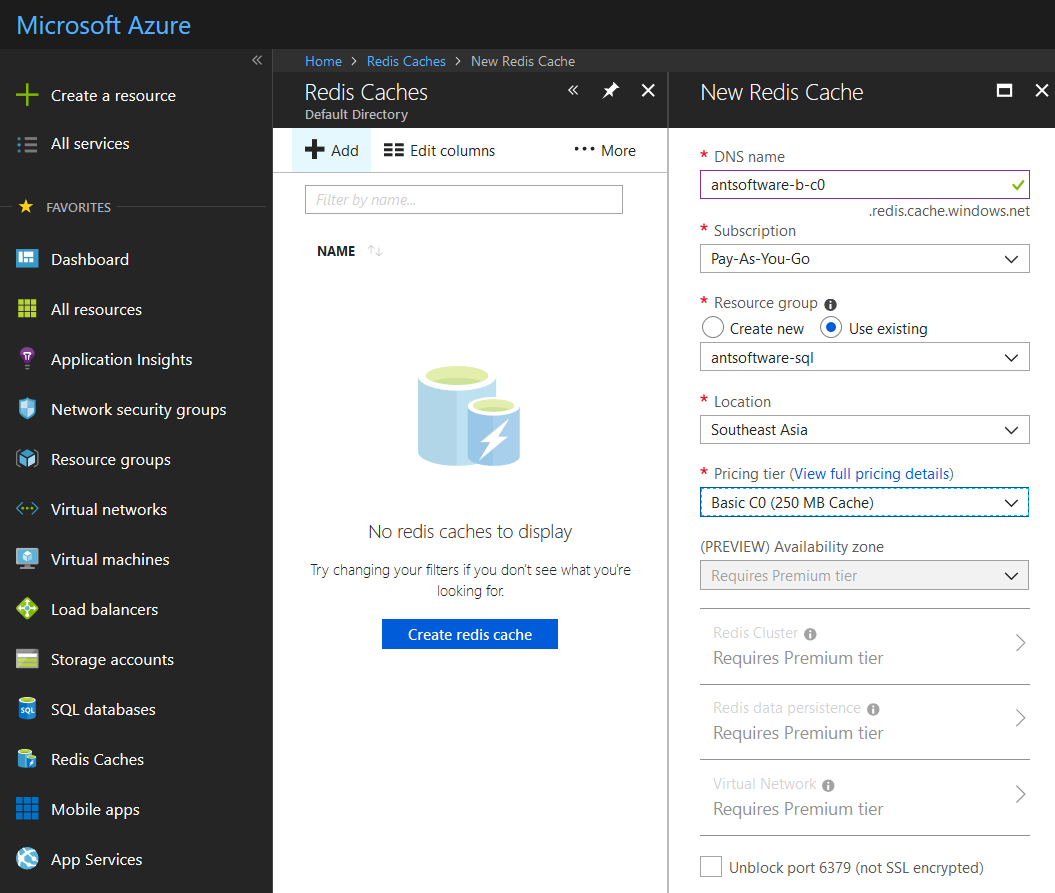Click Edit columns in the toolbar

439,150
